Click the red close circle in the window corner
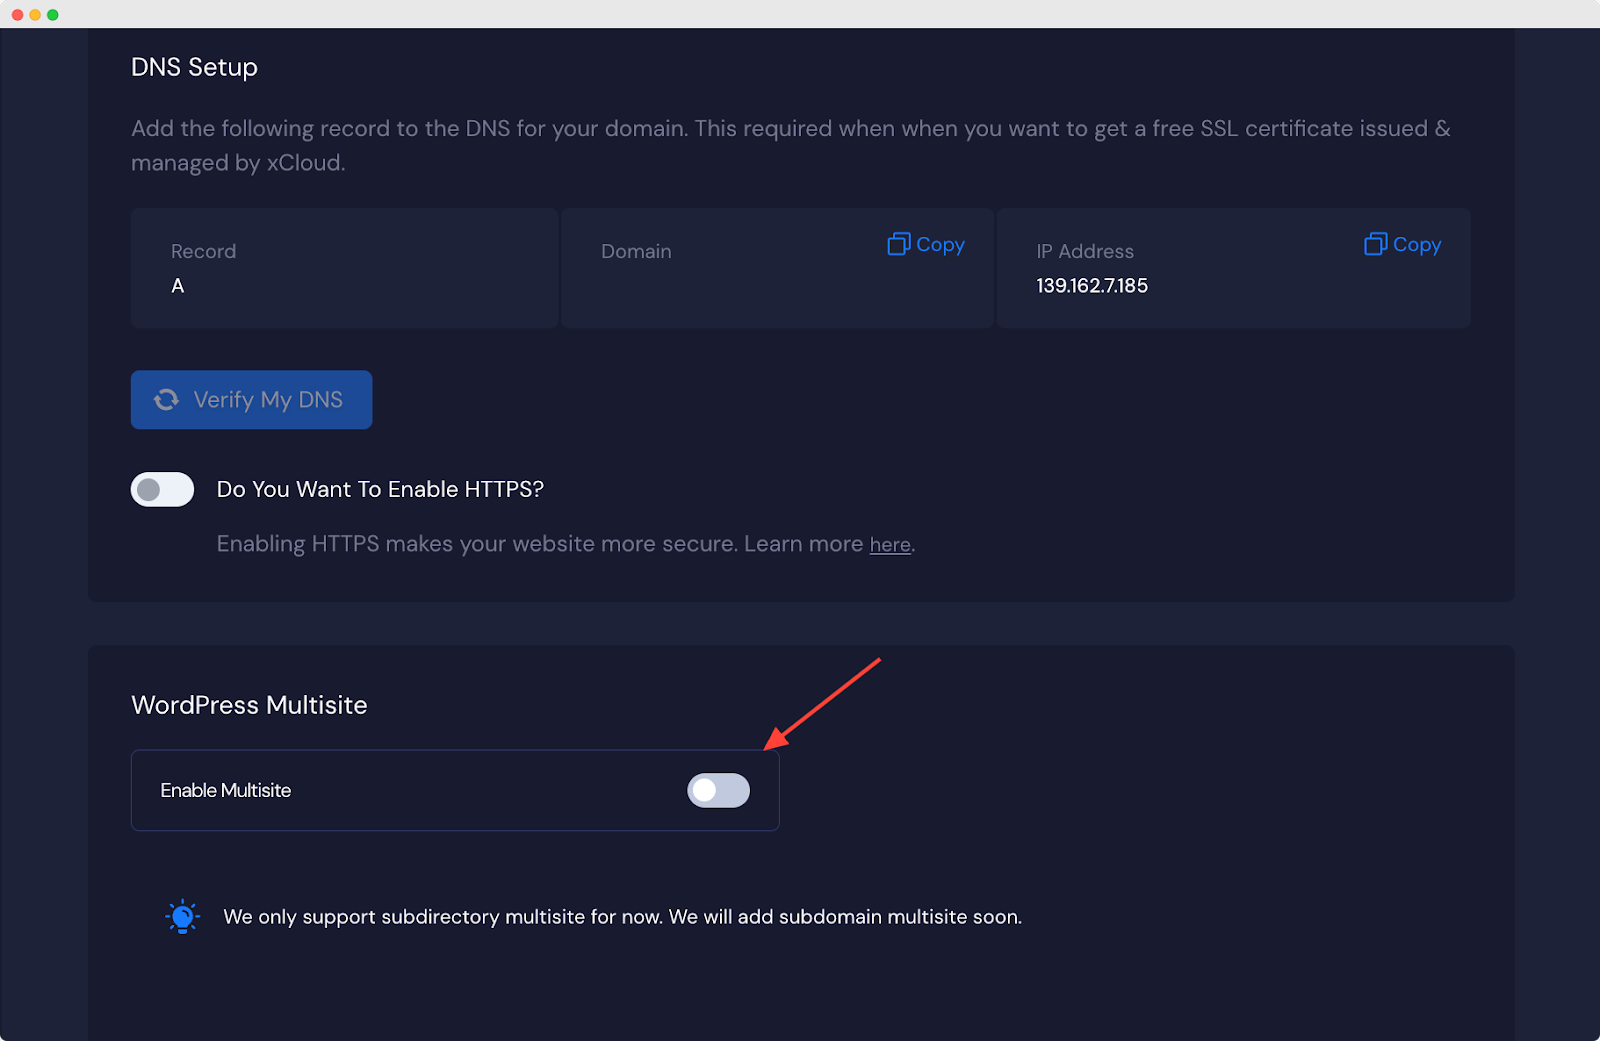1600x1041 pixels. coord(15,14)
